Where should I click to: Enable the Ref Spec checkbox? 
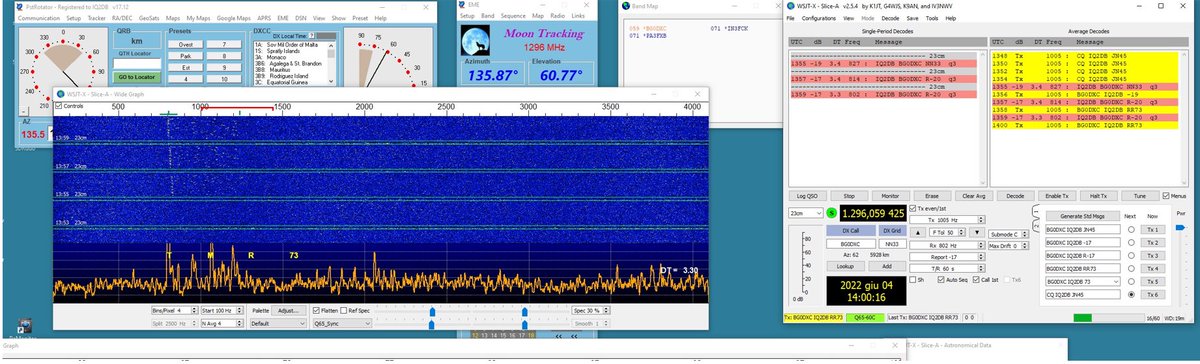click(344, 310)
